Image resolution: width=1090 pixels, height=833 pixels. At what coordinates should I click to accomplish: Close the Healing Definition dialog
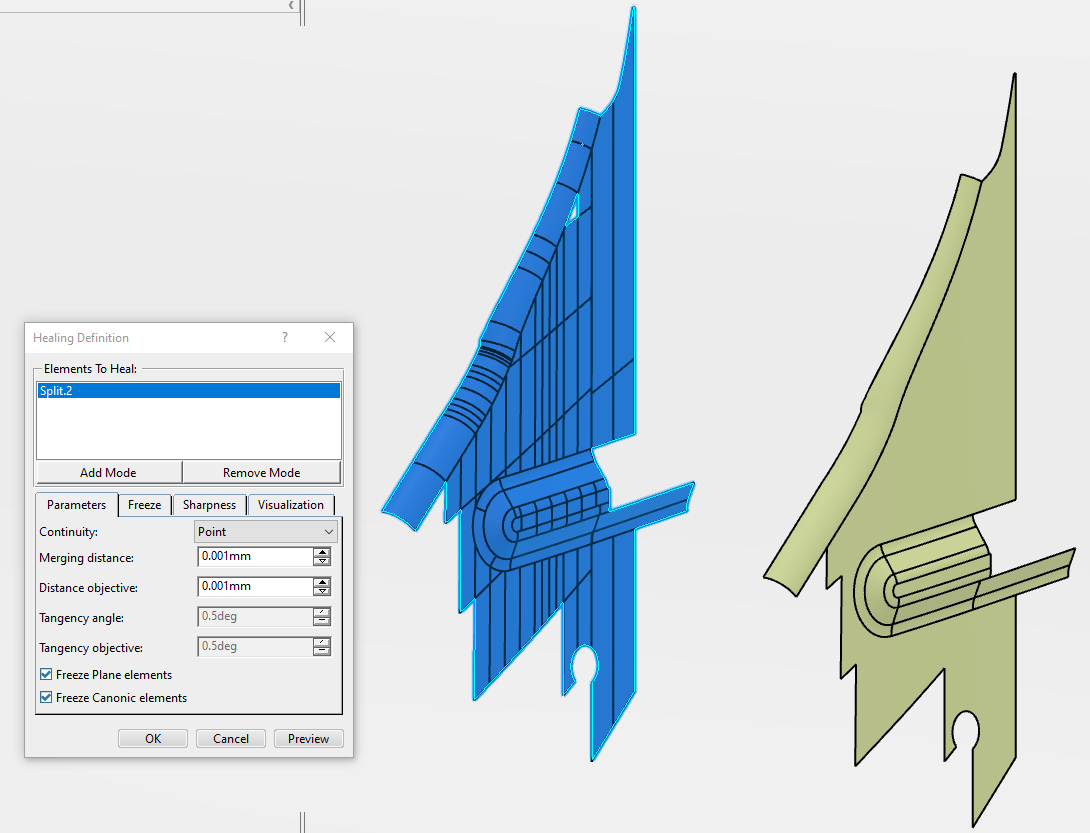point(330,338)
